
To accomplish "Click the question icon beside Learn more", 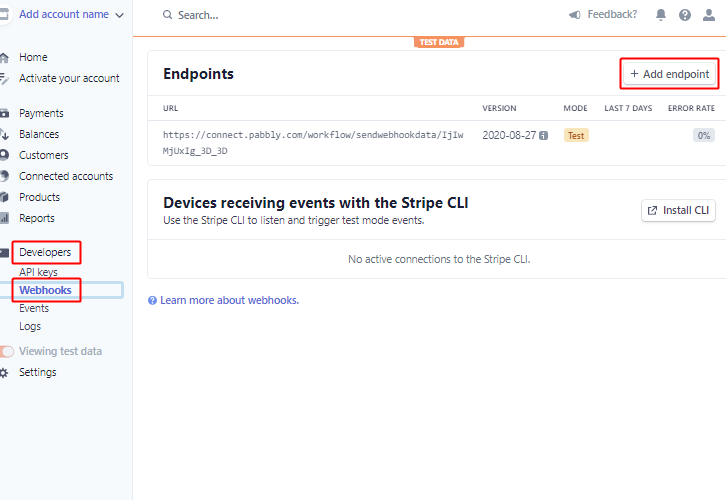I will tap(152, 300).
